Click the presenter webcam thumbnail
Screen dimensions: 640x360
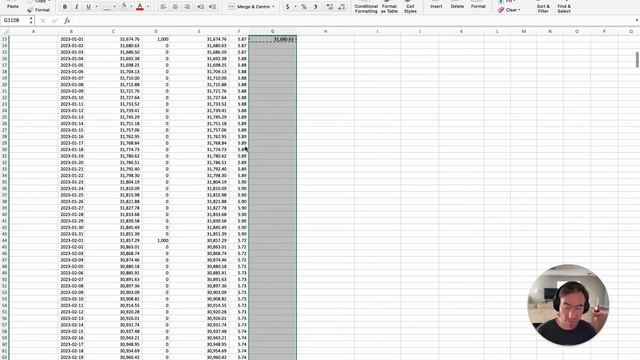pyautogui.click(x=568, y=305)
